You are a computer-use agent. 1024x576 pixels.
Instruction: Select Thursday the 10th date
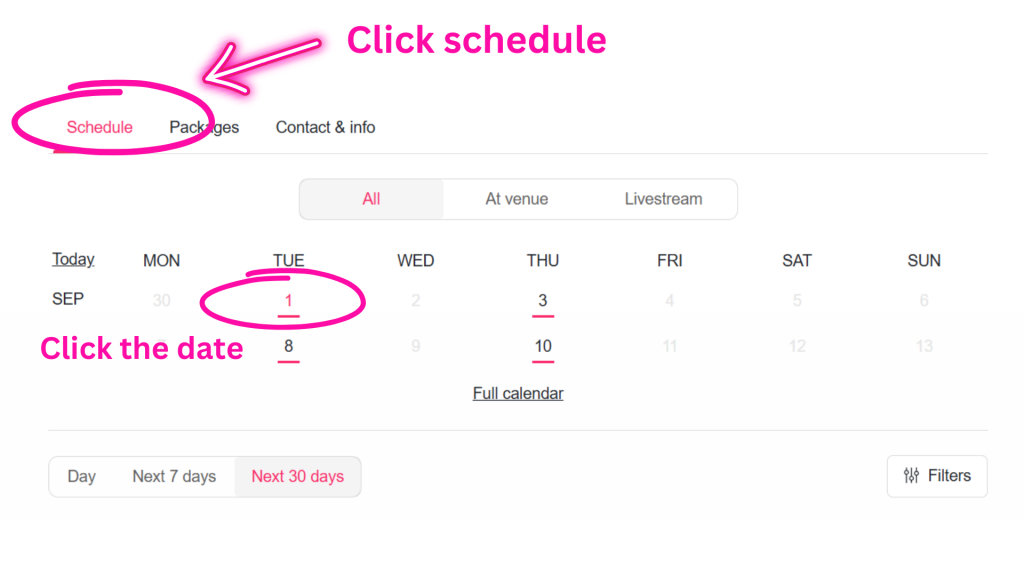click(543, 346)
